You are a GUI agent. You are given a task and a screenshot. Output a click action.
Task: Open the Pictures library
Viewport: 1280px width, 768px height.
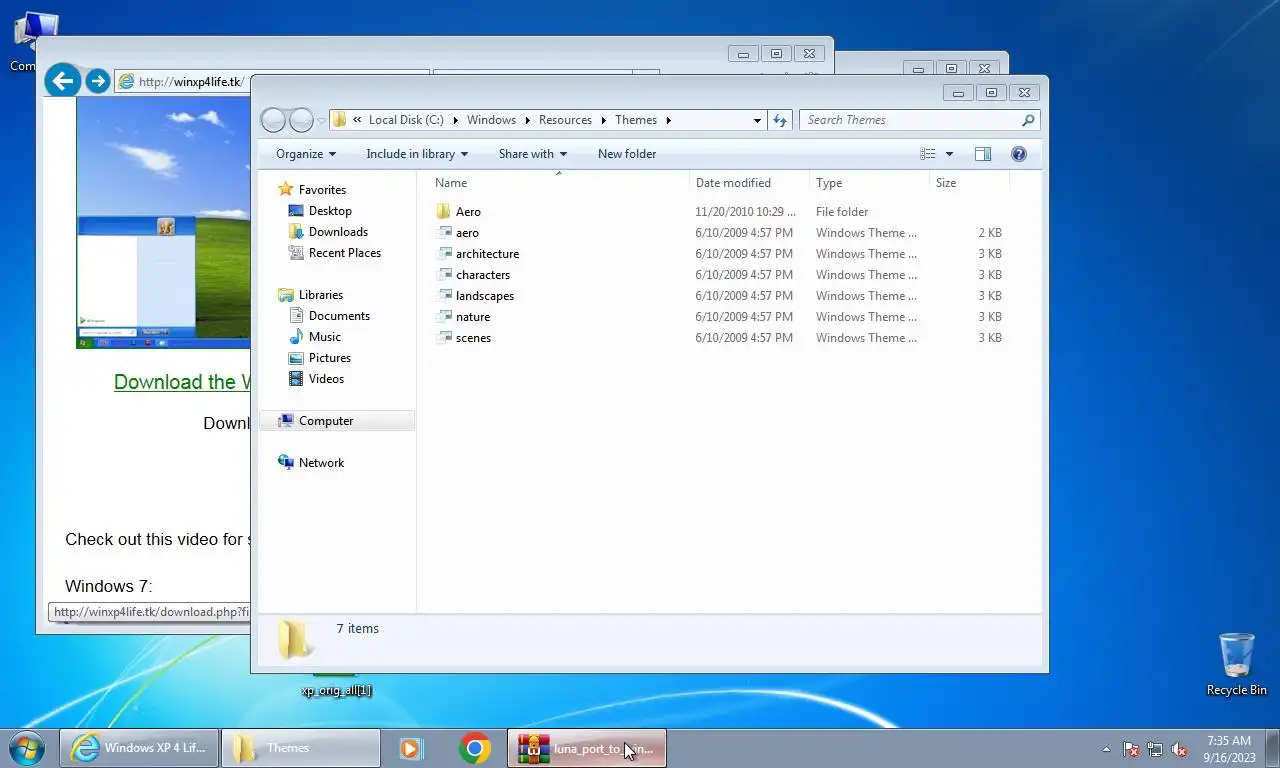329,358
